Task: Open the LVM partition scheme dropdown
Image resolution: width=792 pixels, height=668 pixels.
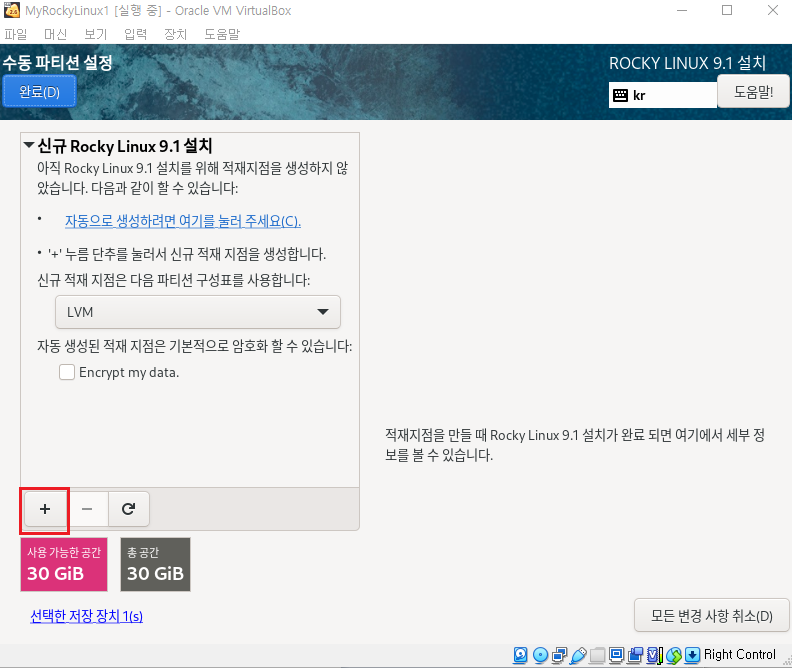Action: (x=198, y=312)
